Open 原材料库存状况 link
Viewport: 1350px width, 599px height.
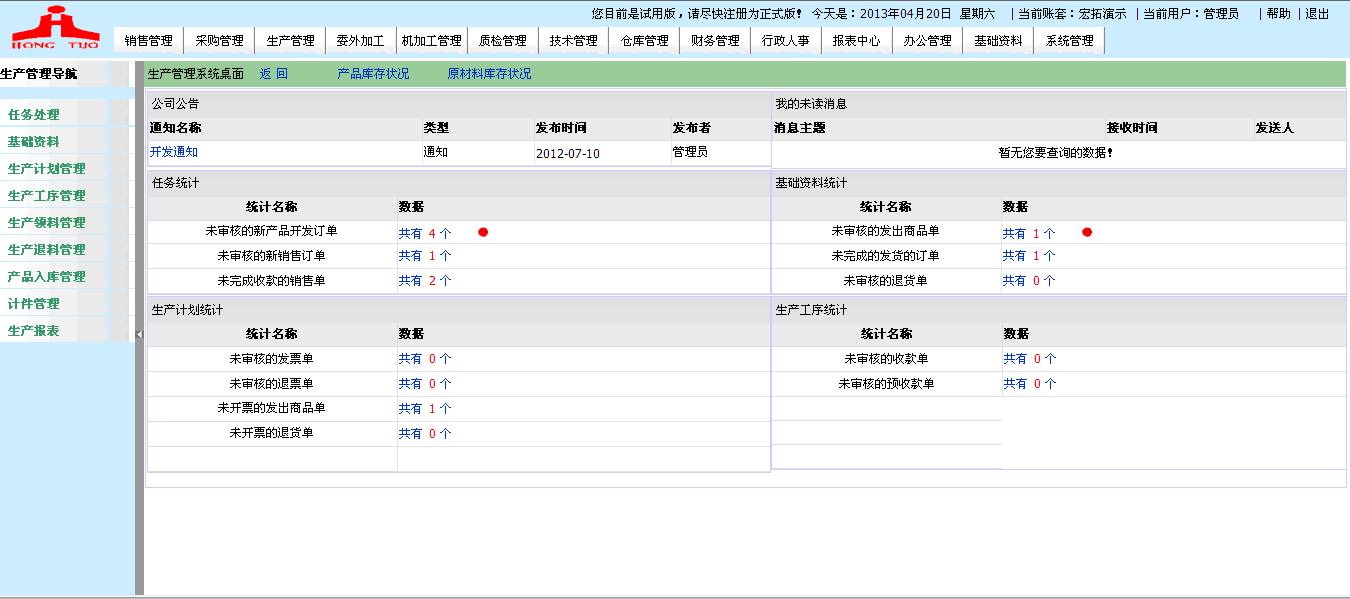(x=489, y=74)
